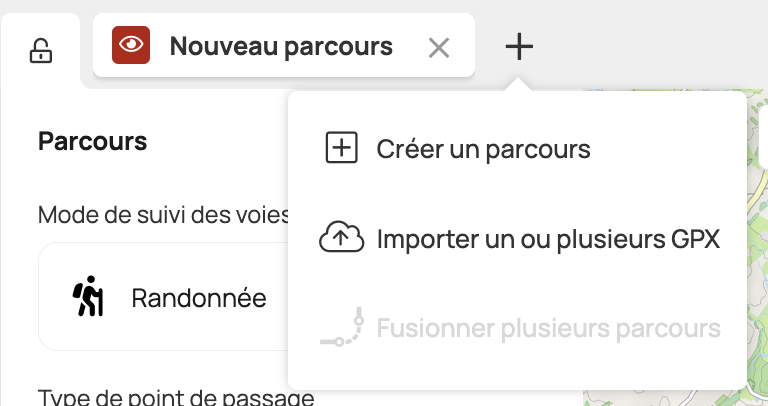Close the Nouveau parcours tab
This screenshot has width=768, height=406.
coord(438,47)
